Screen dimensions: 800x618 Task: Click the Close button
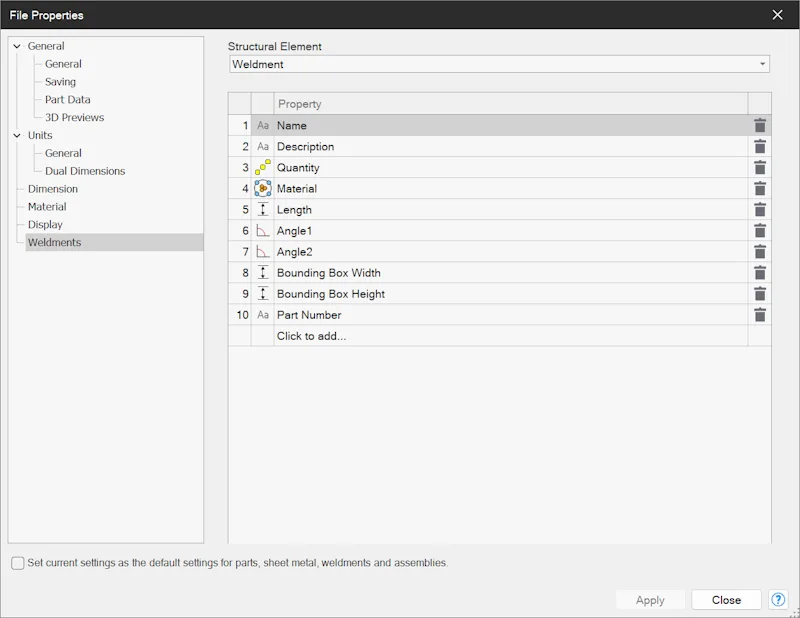pyautogui.click(x=726, y=600)
